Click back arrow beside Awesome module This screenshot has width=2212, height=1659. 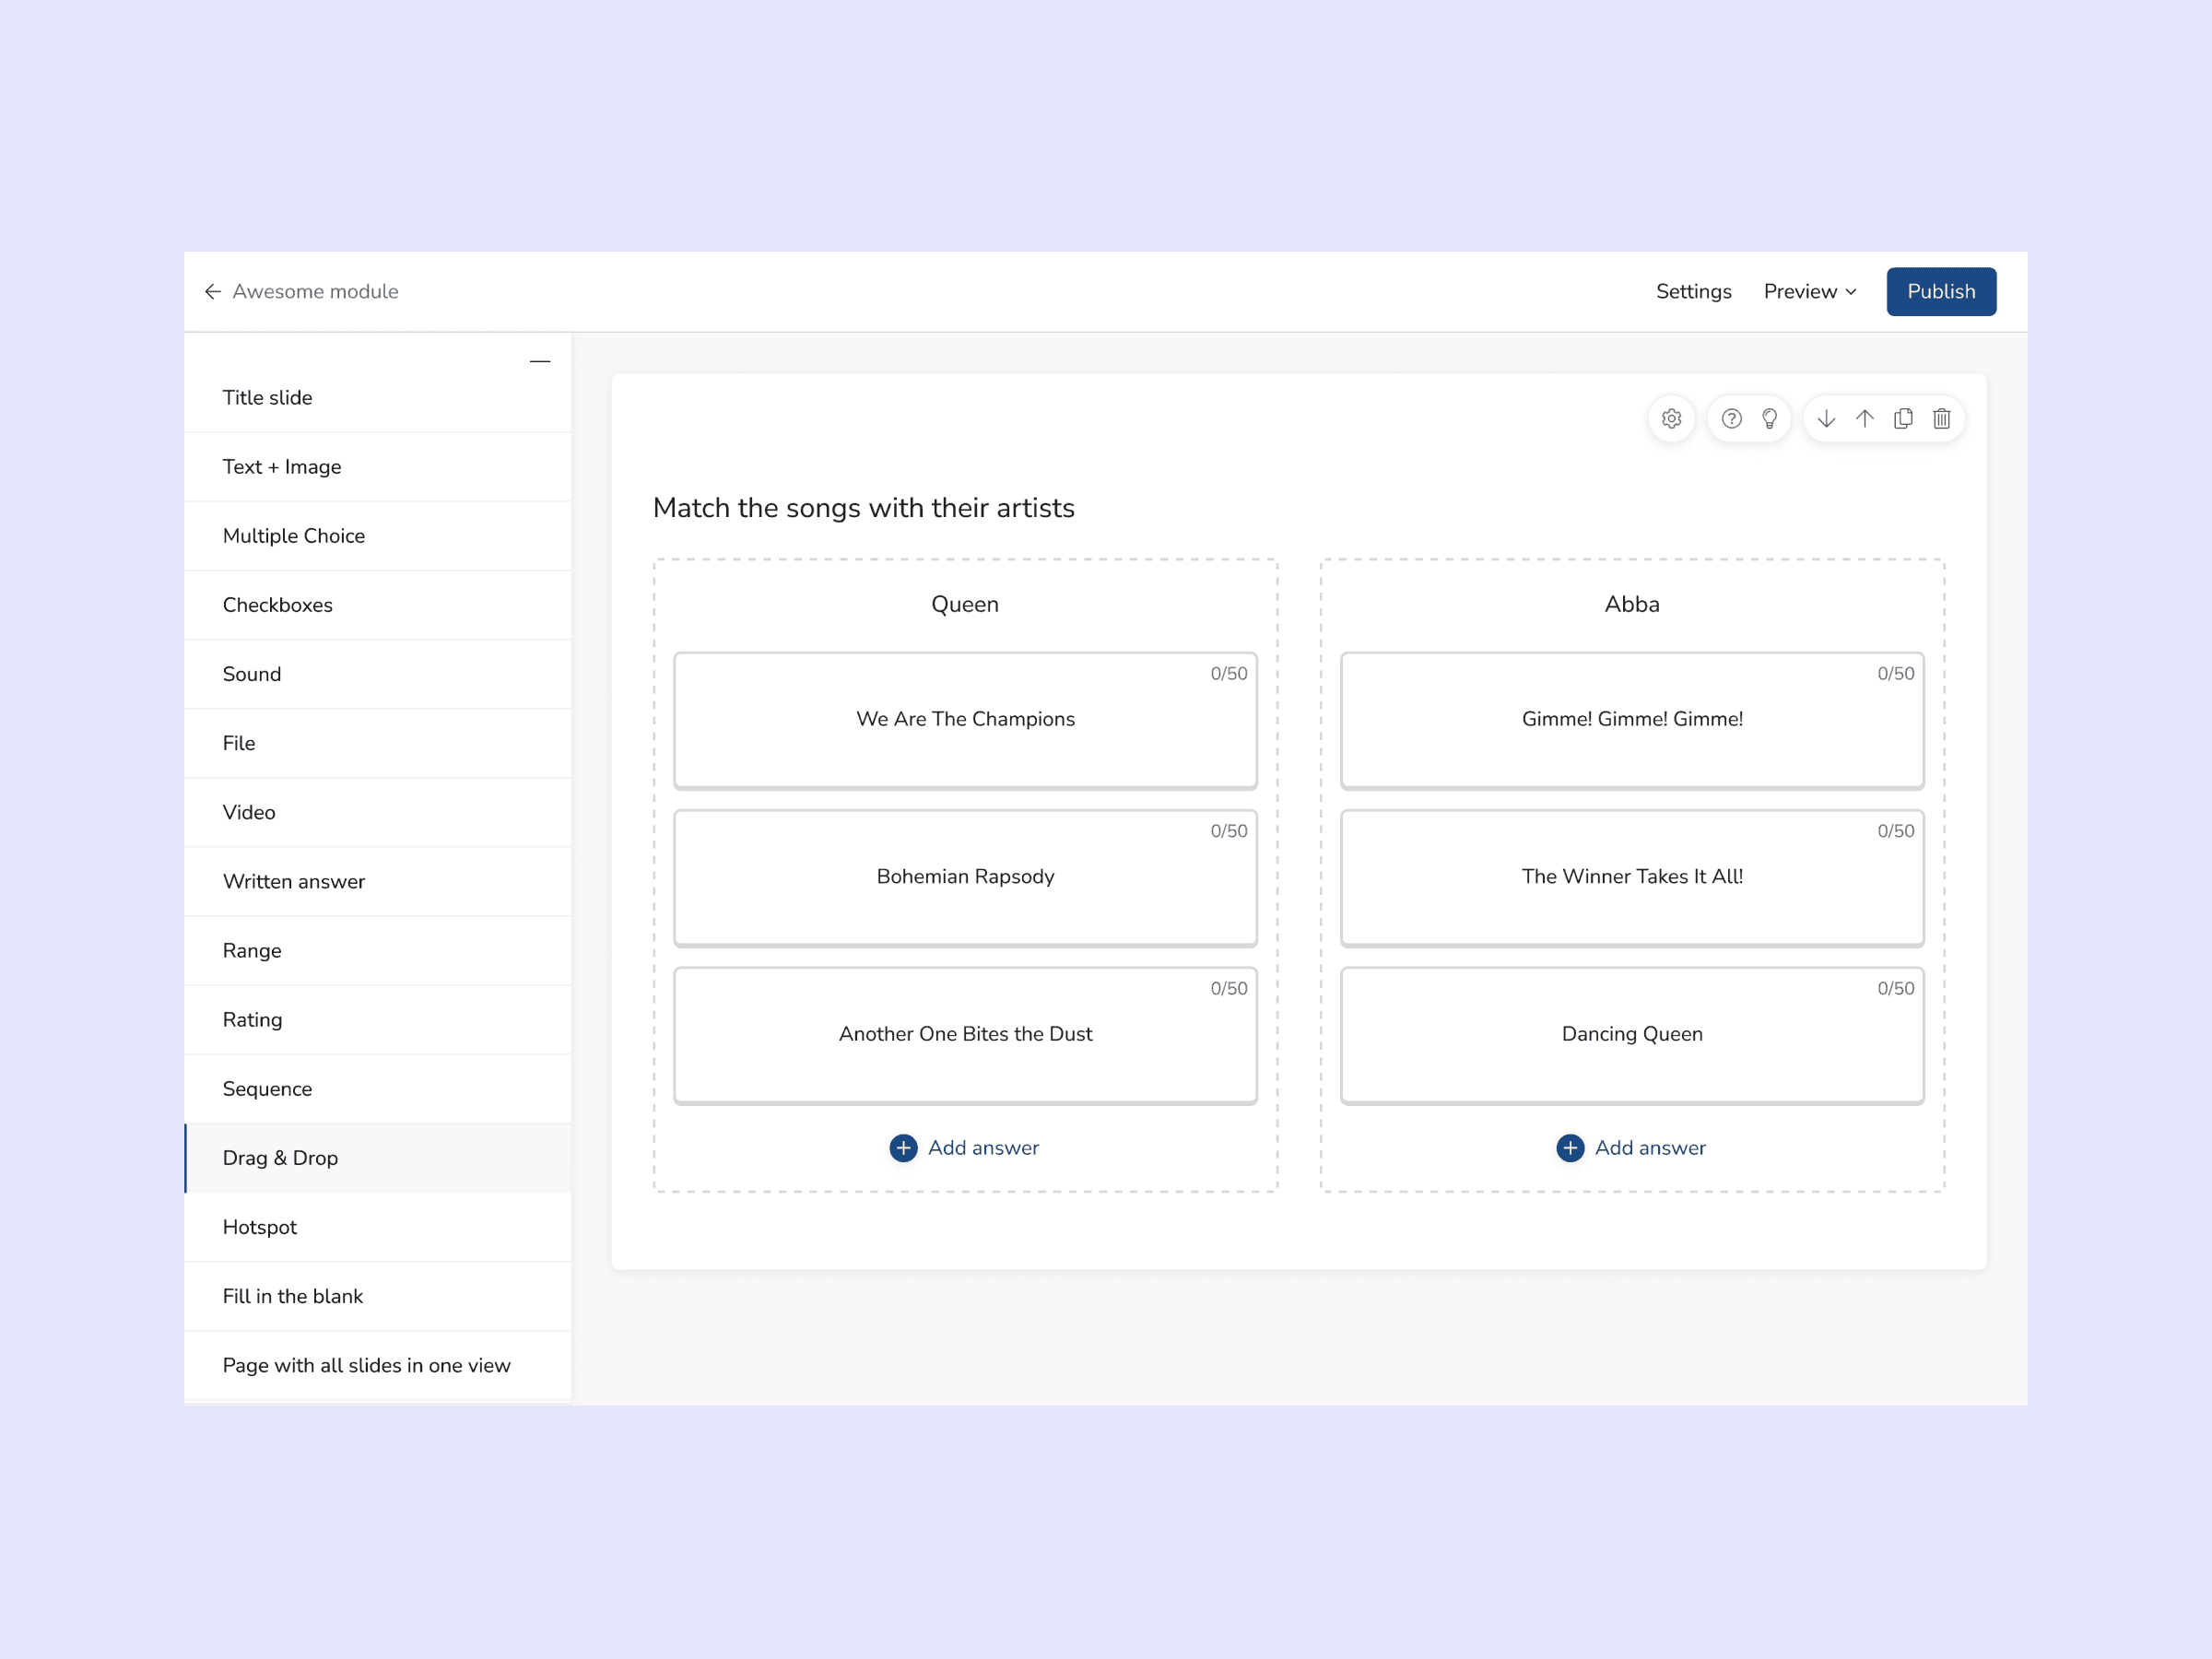[x=212, y=291]
